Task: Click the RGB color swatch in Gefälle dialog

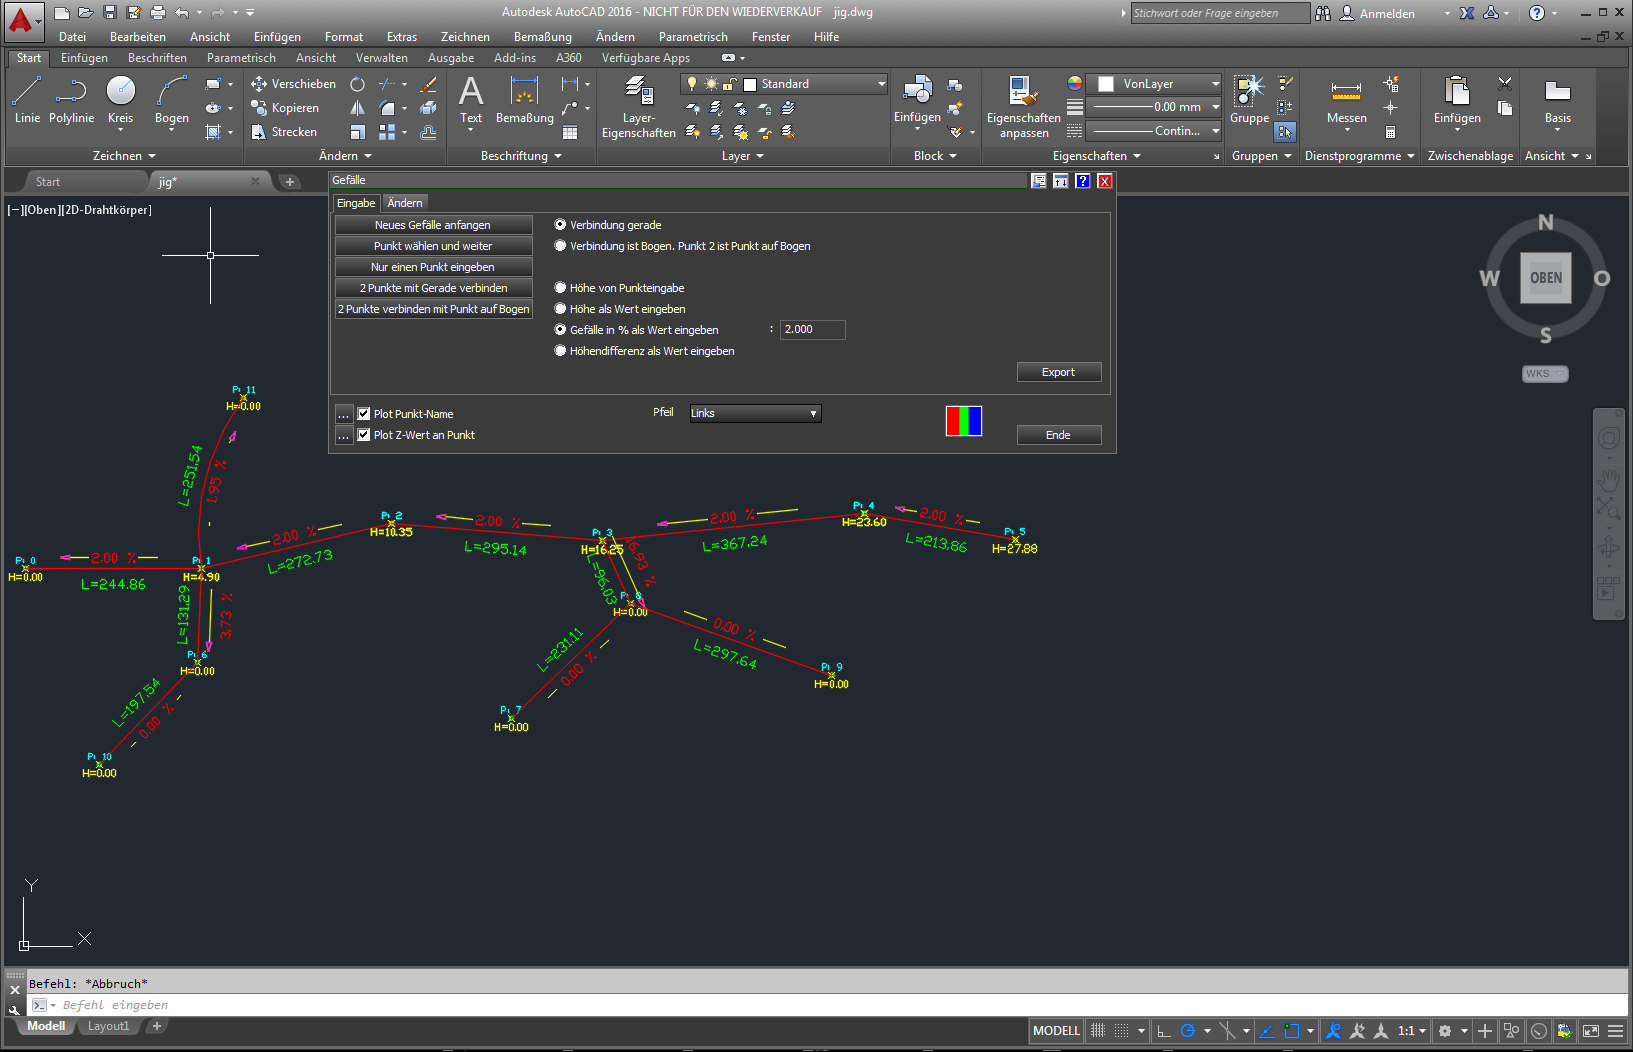Action: pos(963,421)
